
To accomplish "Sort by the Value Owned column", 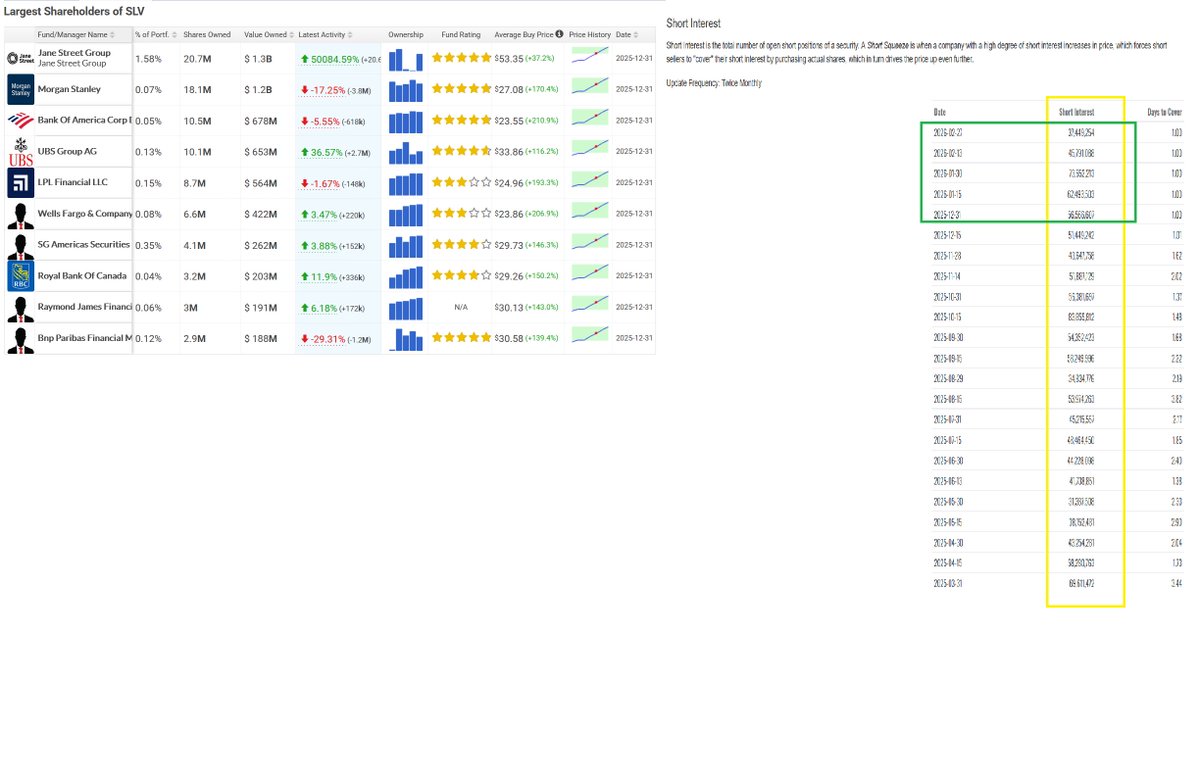I will point(268,35).
